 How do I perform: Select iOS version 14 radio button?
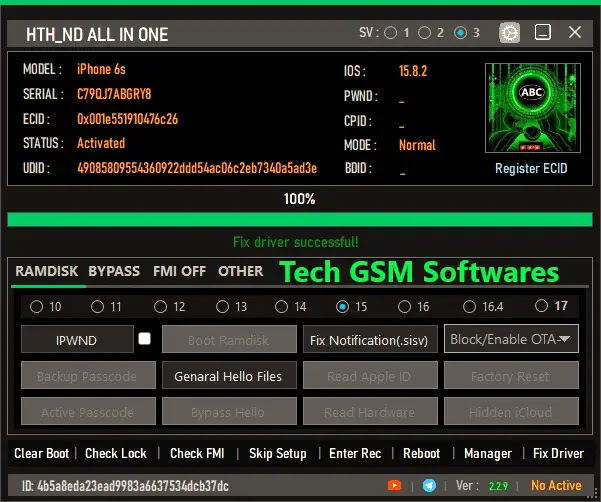(281, 307)
